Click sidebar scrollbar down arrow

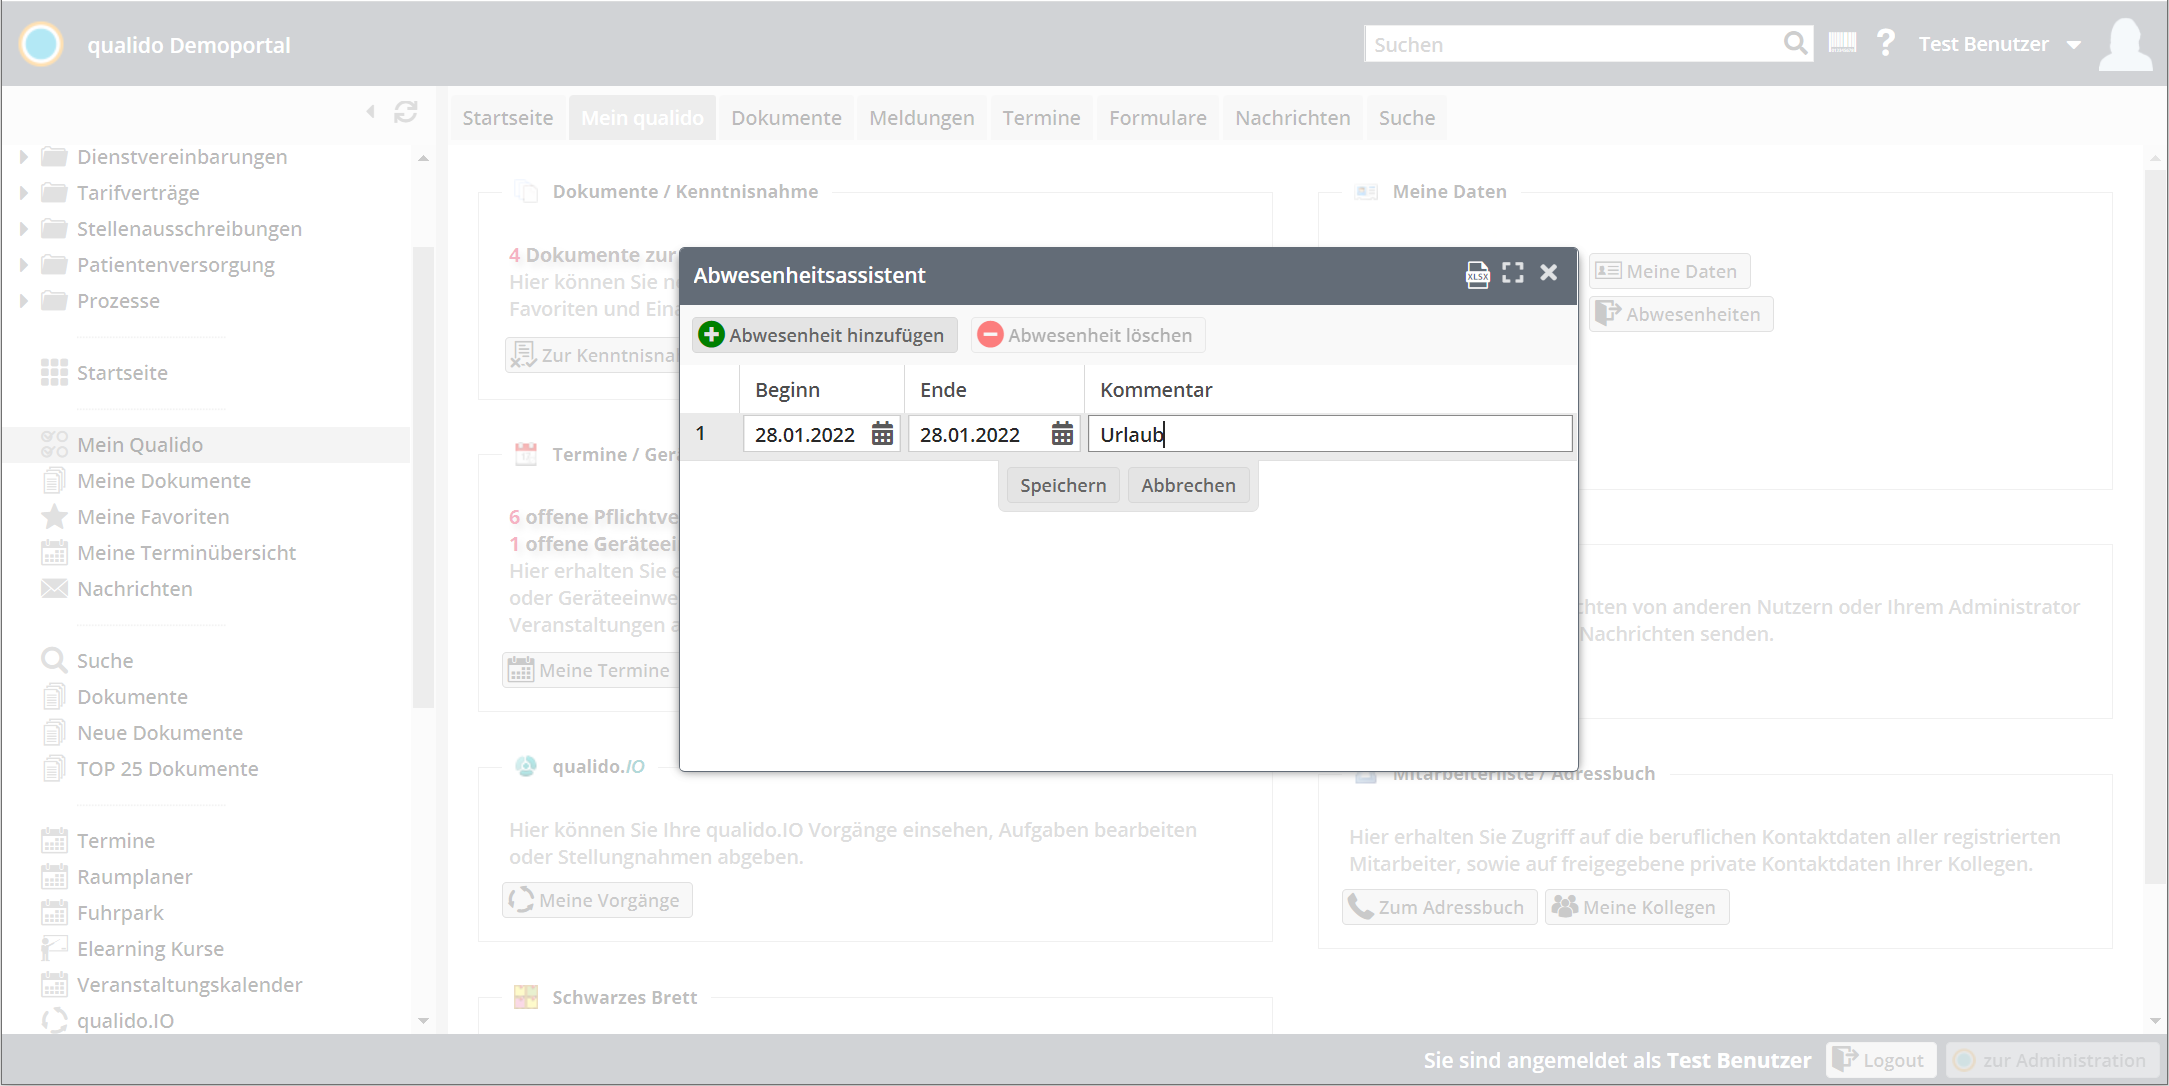tap(423, 1021)
